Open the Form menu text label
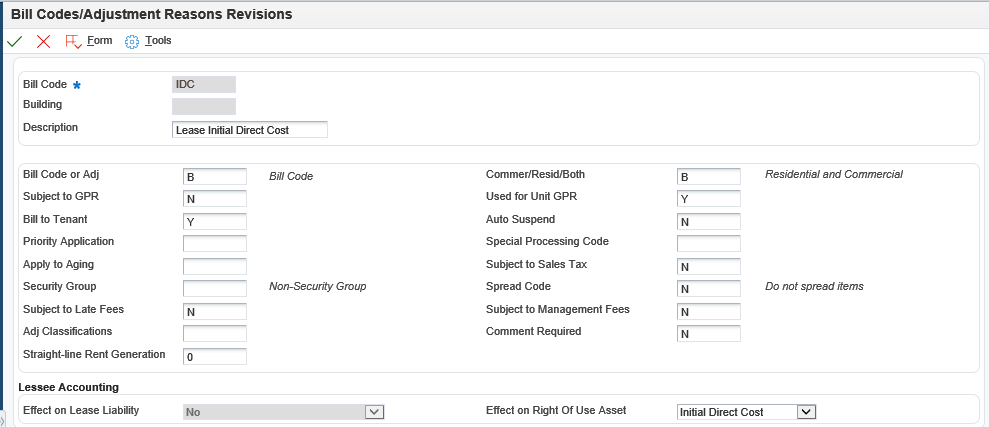The image size is (989, 427). 100,41
